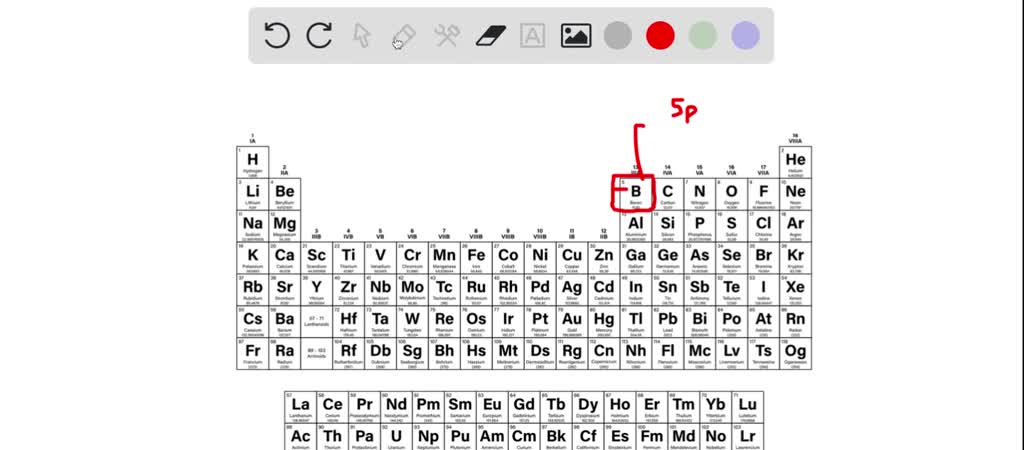Select the pointer selection tool
Viewport: 1024px width, 450px height.
coord(362,36)
